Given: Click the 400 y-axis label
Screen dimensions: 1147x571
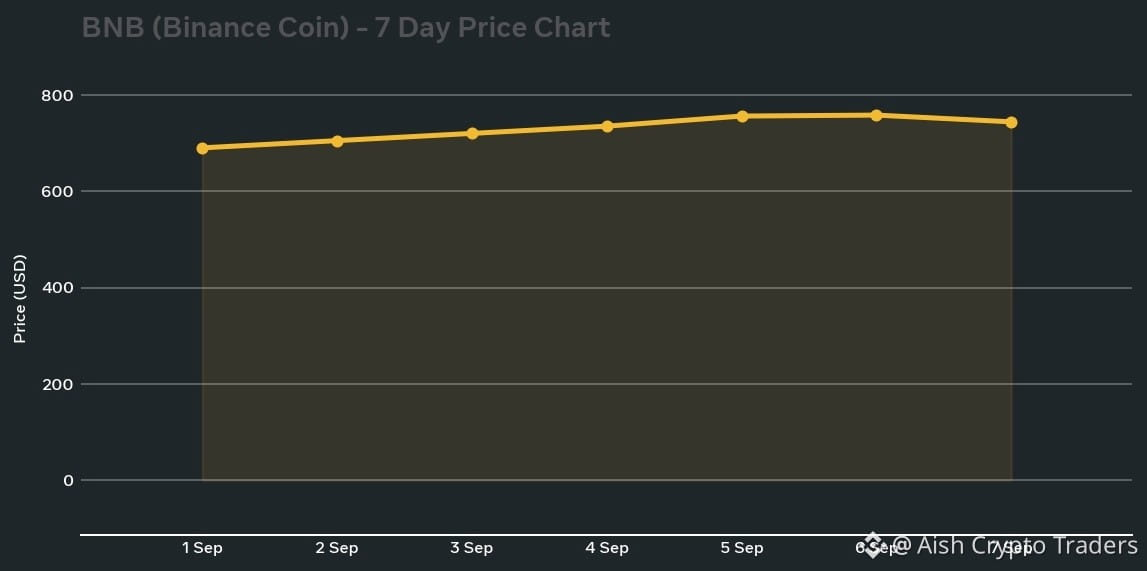Looking at the screenshot, I should tap(57, 288).
